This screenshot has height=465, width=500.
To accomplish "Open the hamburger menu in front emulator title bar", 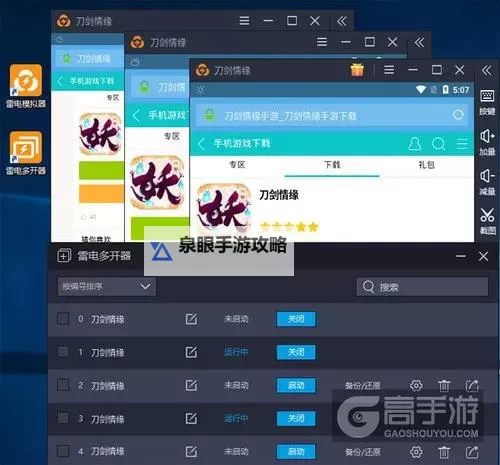I will [389, 70].
